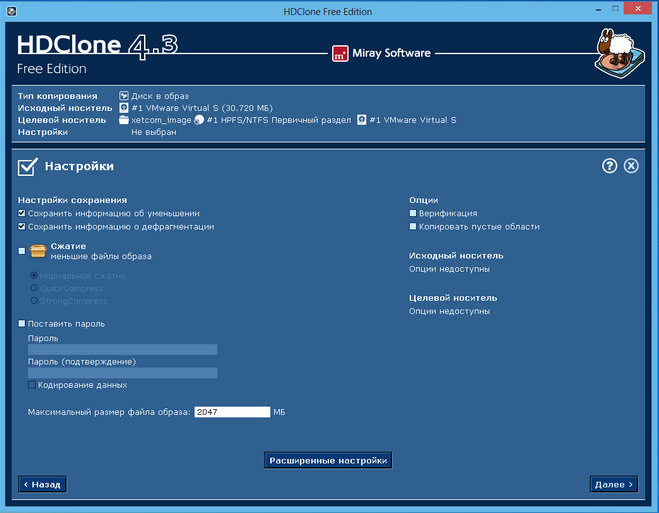Click the #1 VMware Virtual S (30.720 МБ) text
659x513 pixels.
point(202,108)
